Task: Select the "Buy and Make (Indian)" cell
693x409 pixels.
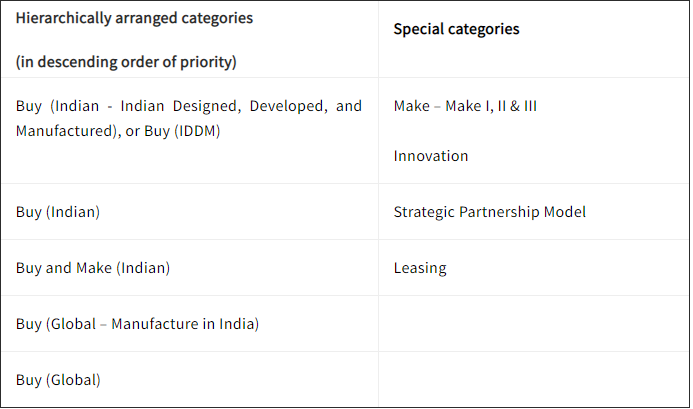Action: 93,268
